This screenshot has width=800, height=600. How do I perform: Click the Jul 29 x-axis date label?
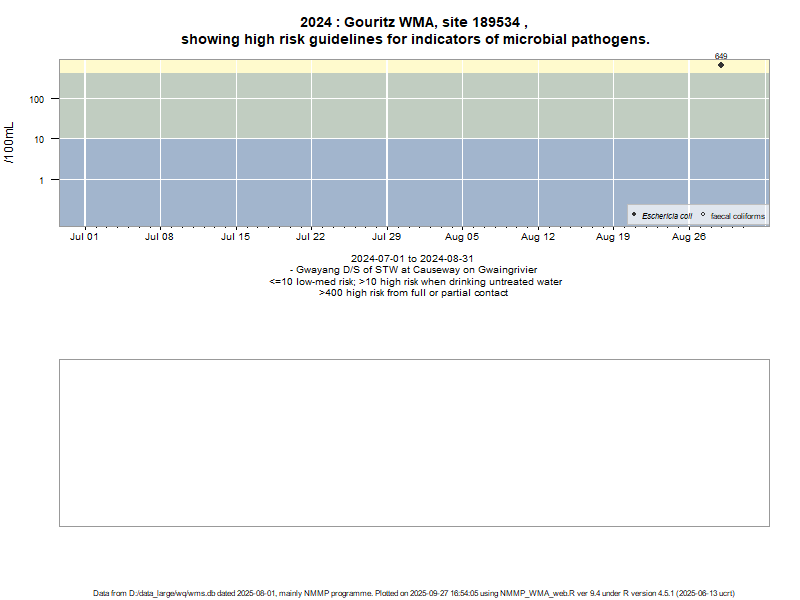coord(387,238)
